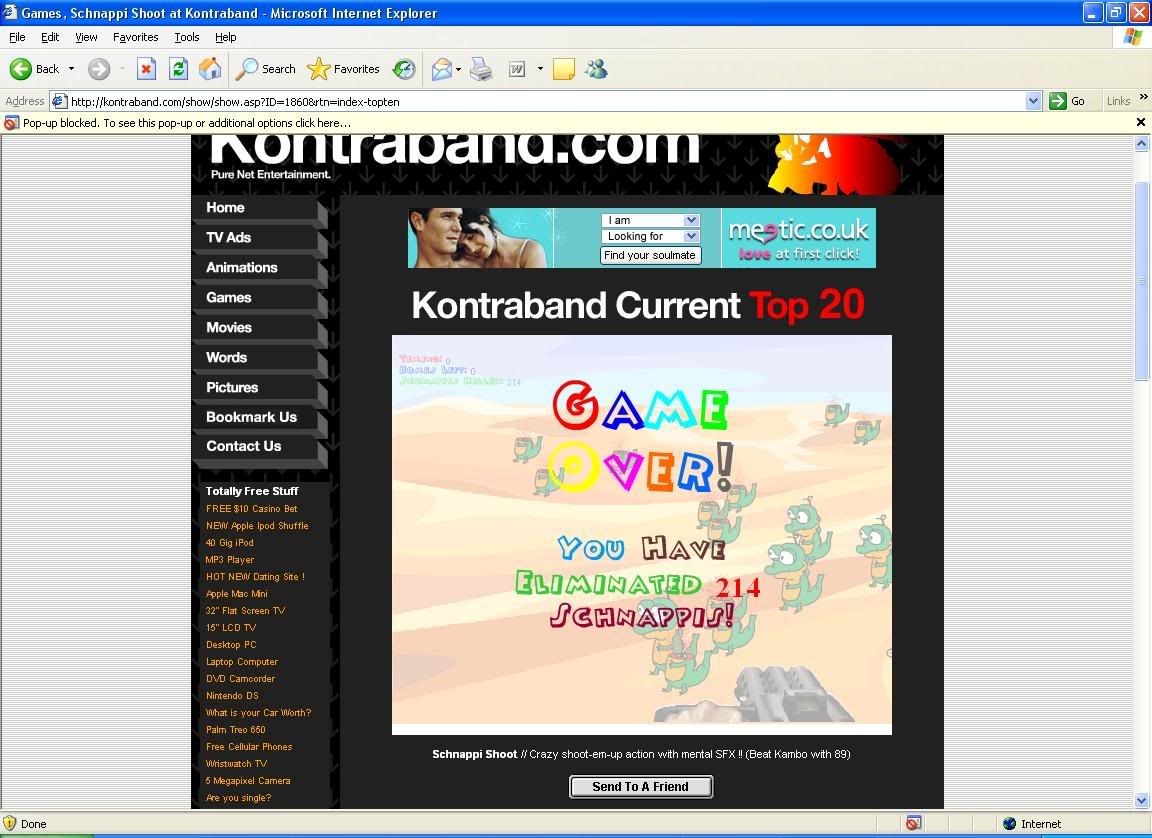Open the View menu
Viewport: 1152px width, 838px height.
(x=86, y=37)
